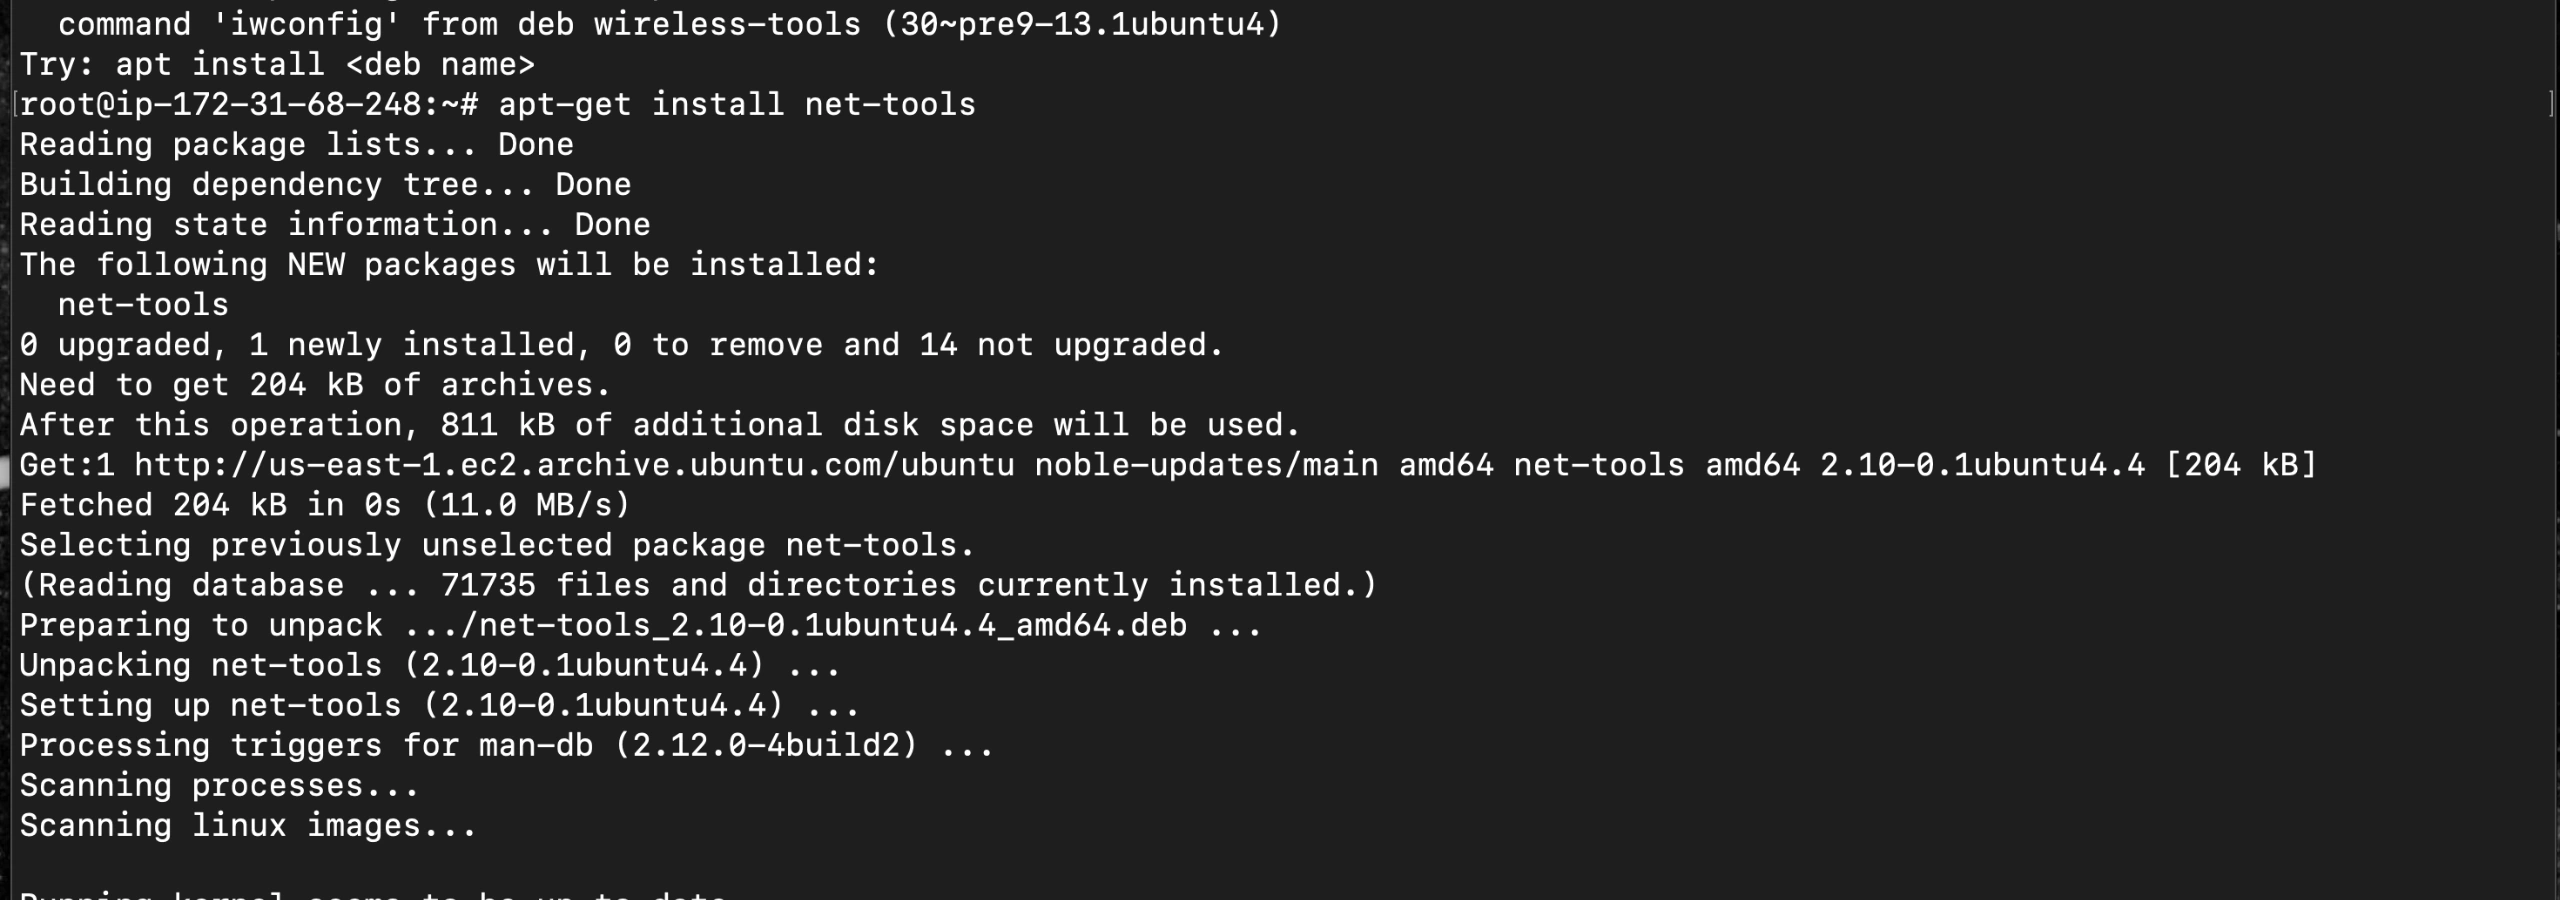Click the net-tools_2.10-0.1ubuntu4.4_amd64.deb filename
This screenshot has height=900, width=2560.
coord(832,626)
